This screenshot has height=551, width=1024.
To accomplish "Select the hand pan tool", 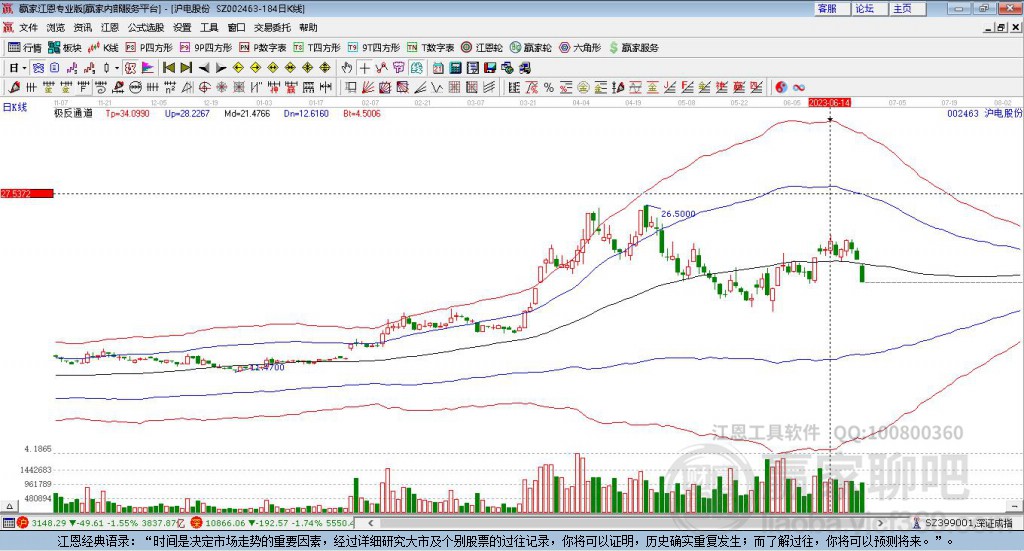I will tap(347, 68).
